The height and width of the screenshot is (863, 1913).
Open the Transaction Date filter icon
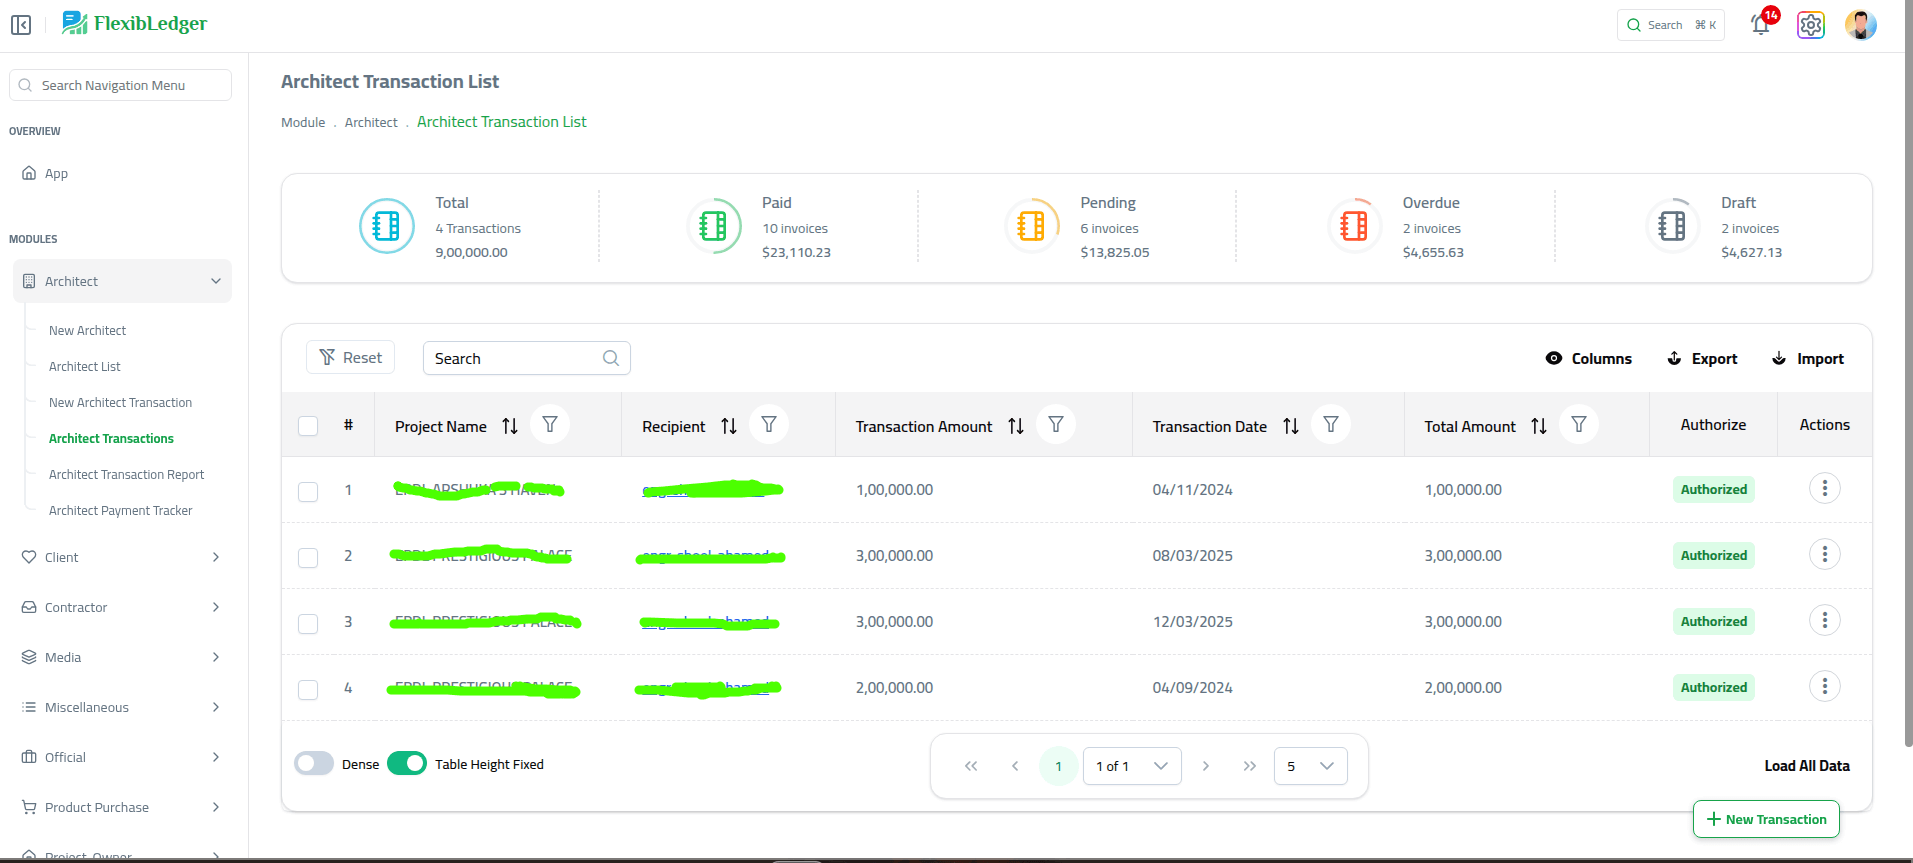click(x=1331, y=425)
